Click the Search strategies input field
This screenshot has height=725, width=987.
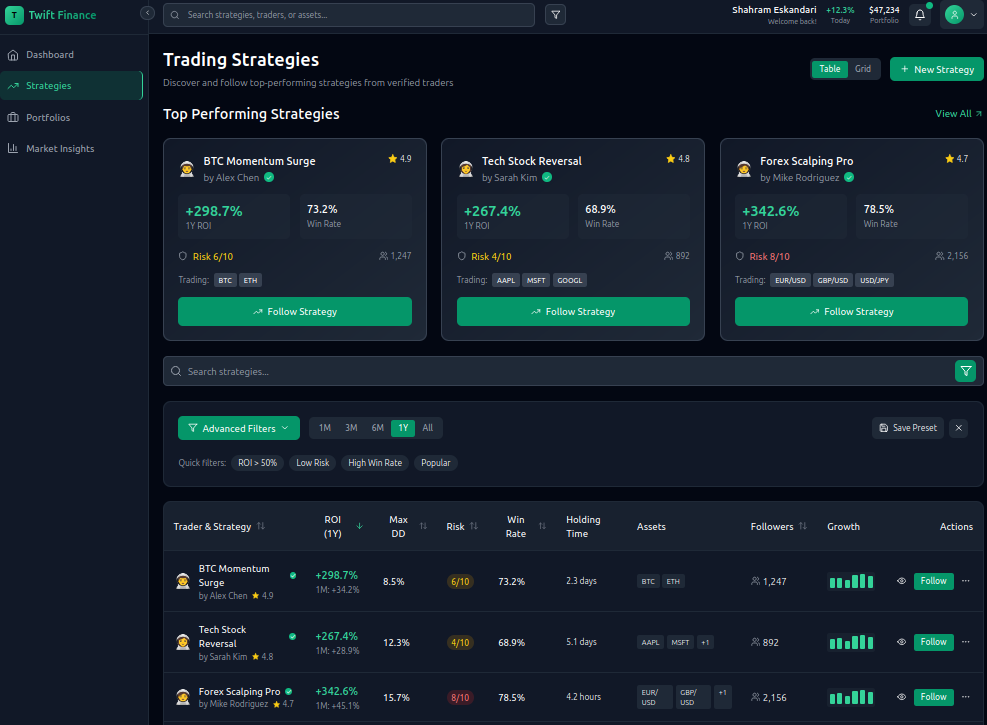(560, 371)
